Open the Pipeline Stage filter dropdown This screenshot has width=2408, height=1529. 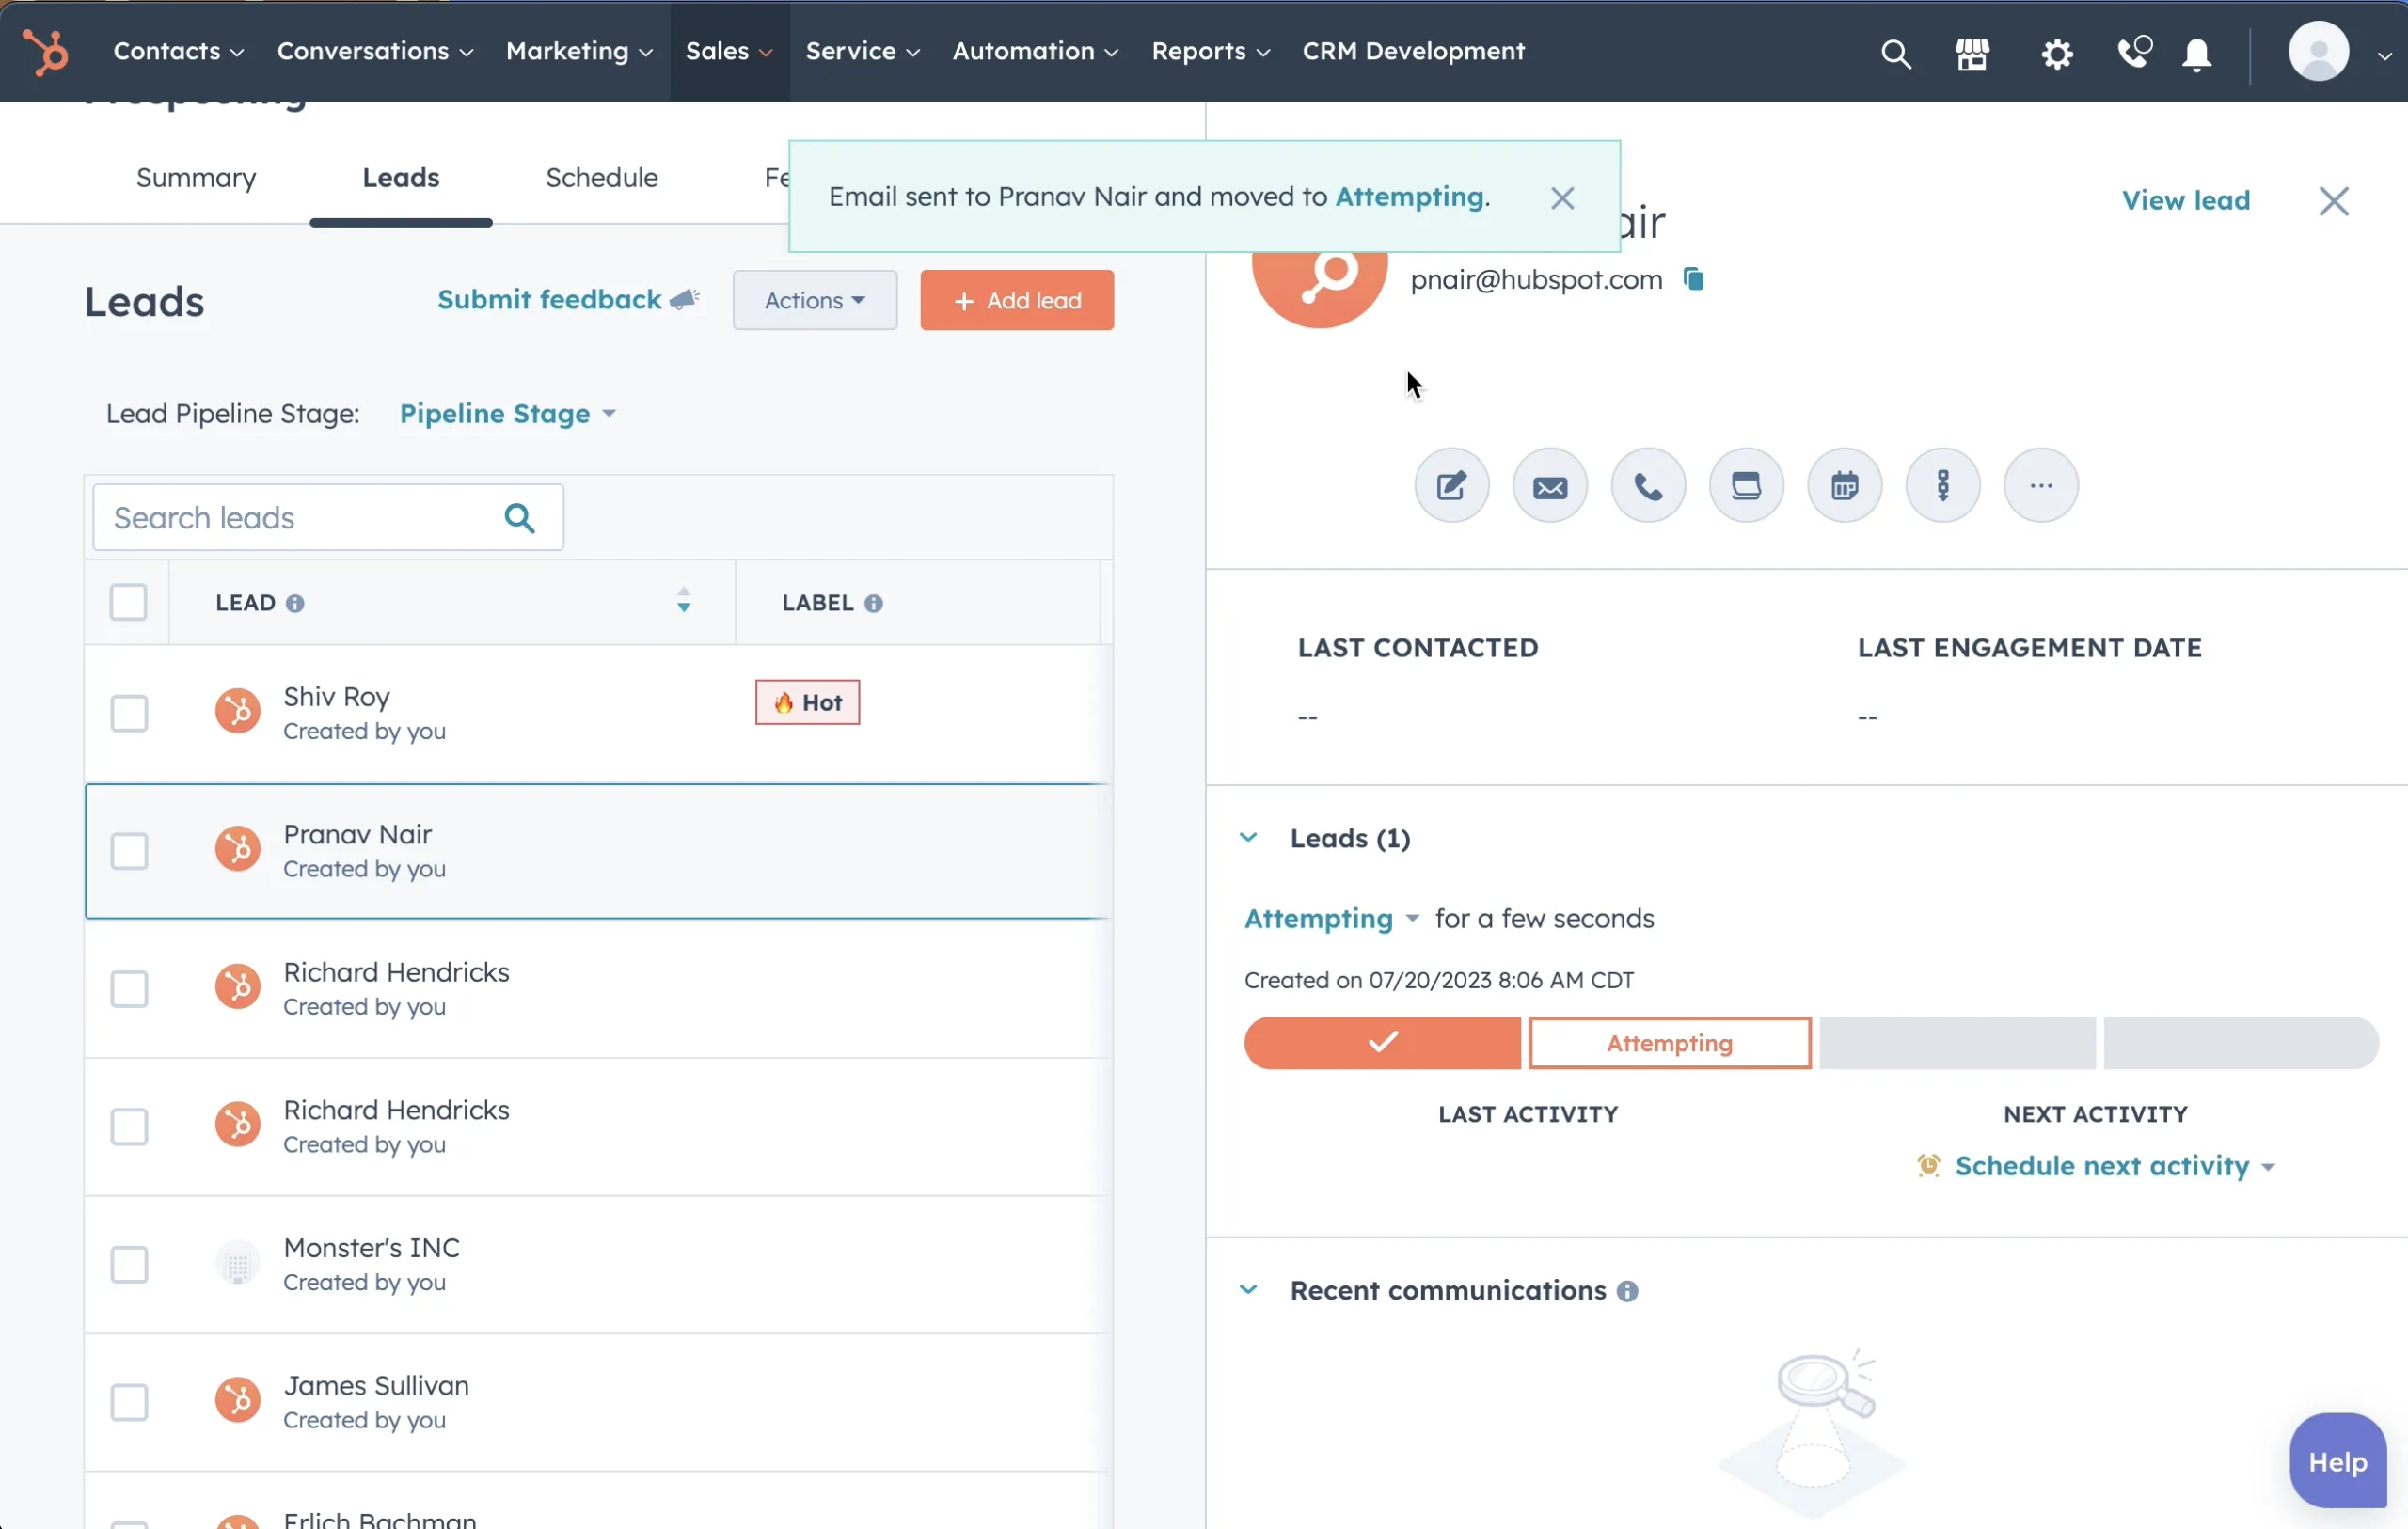[x=507, y=414]
